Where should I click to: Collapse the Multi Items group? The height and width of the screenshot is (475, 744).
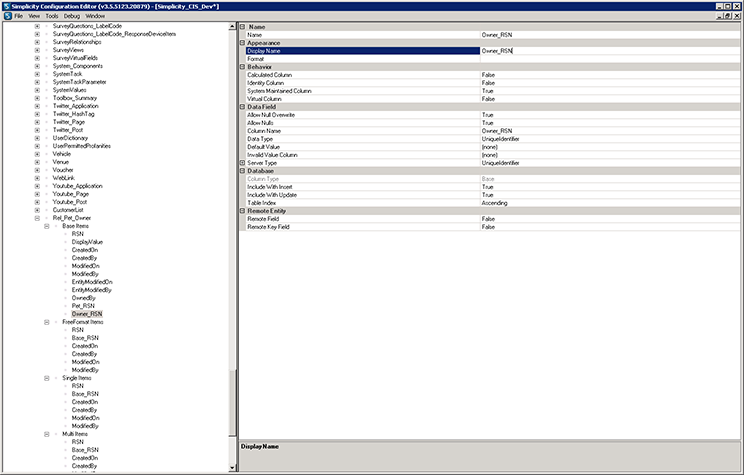pos(46,434)
